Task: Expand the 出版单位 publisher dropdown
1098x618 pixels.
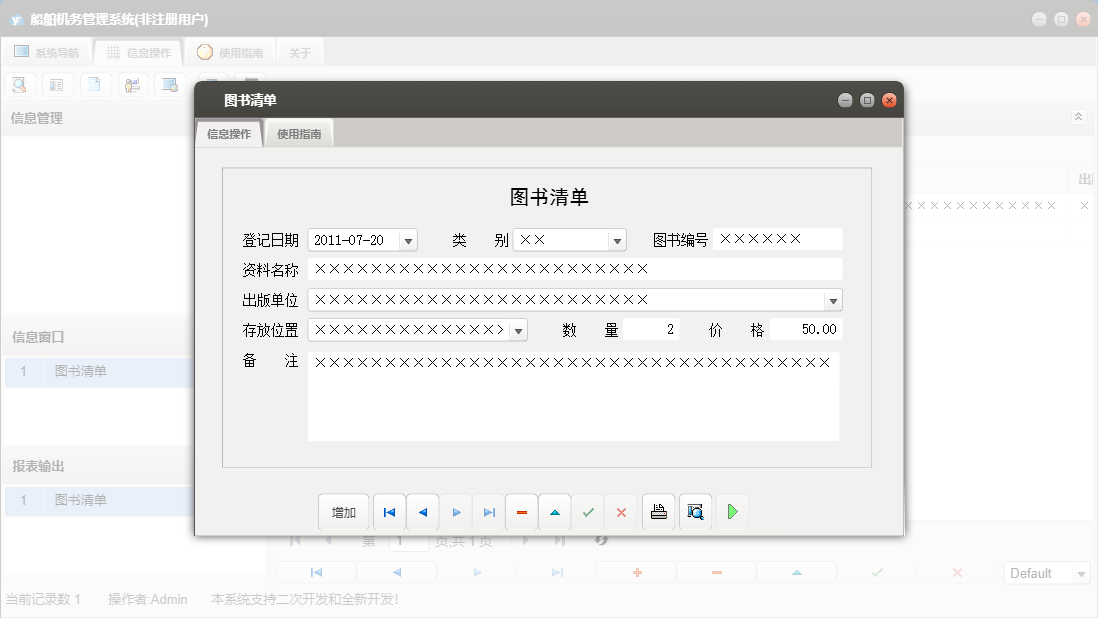Action: (831, 299)
